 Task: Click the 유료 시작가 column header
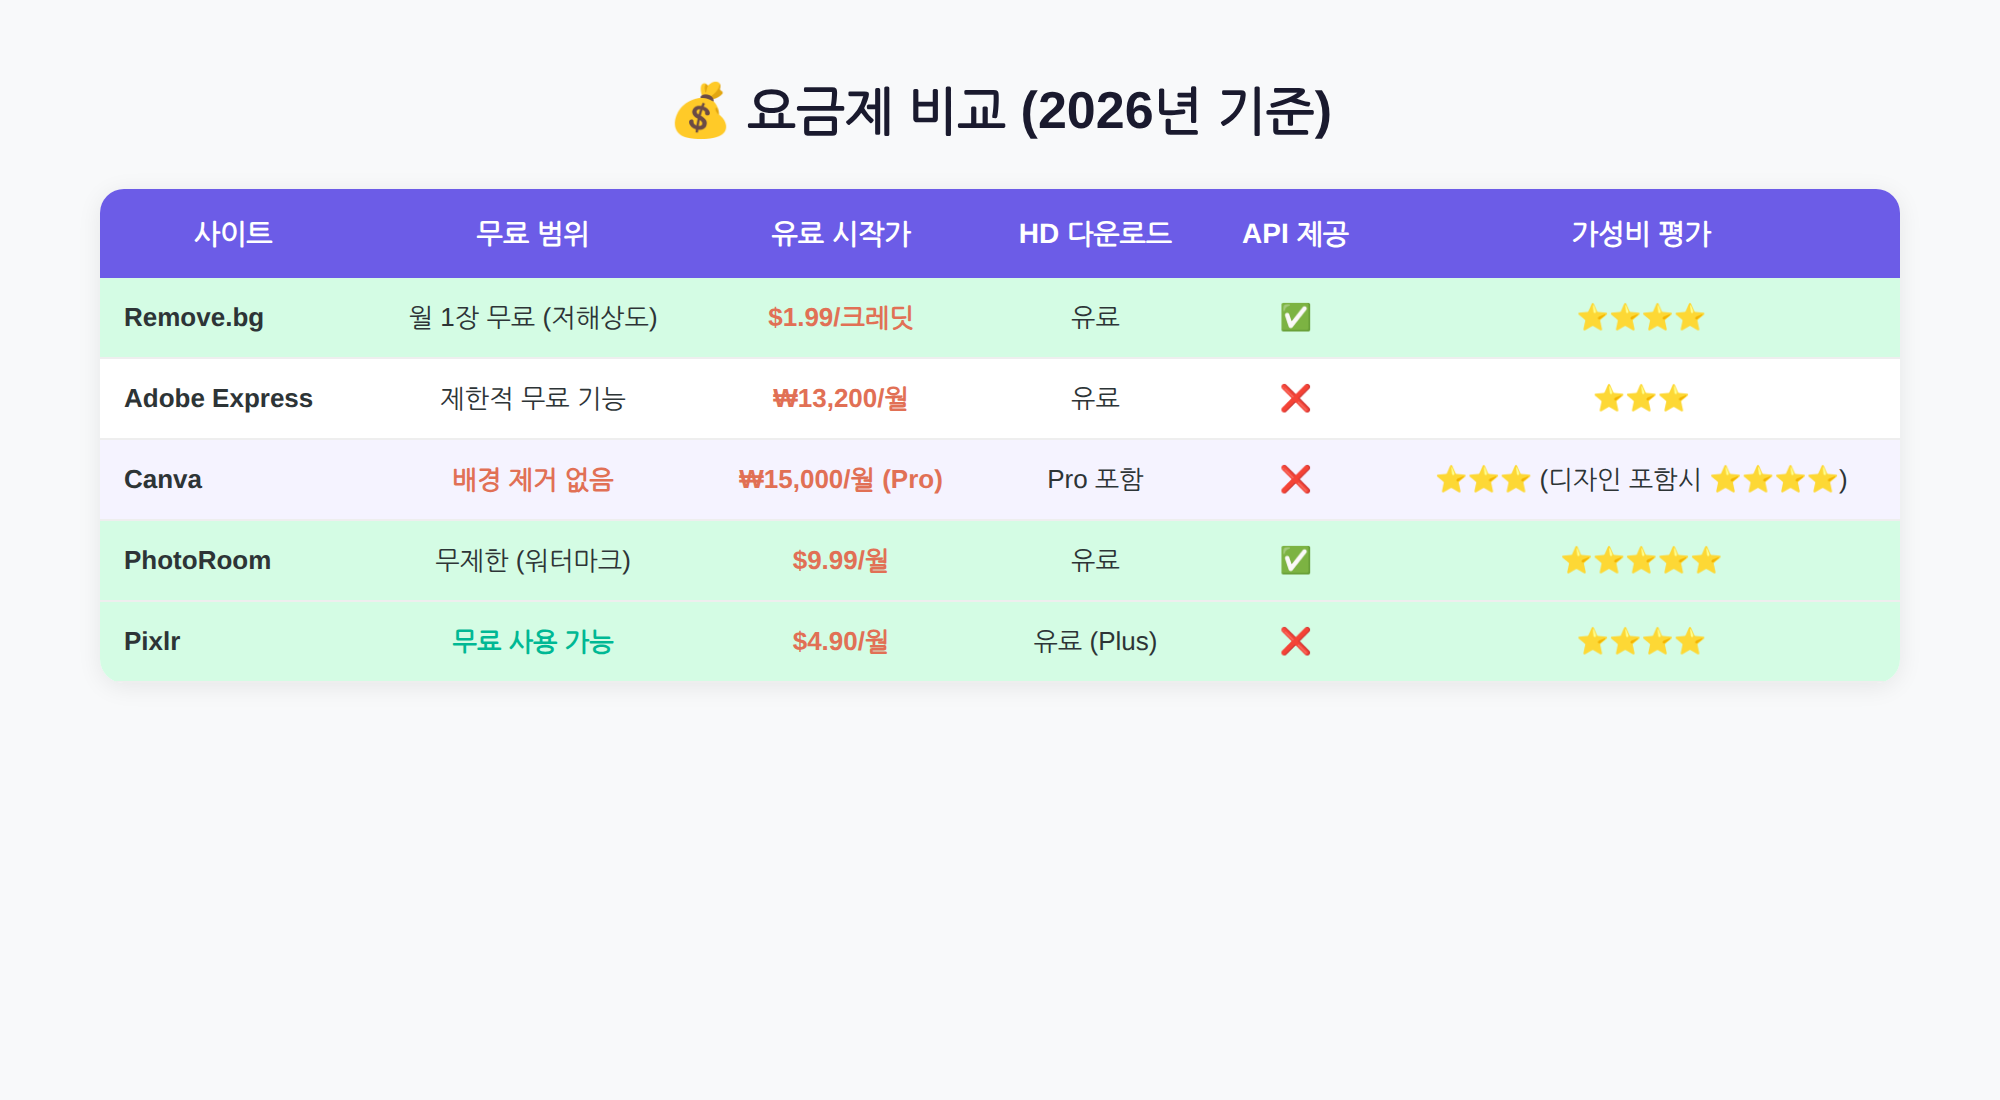coord(840,233)
